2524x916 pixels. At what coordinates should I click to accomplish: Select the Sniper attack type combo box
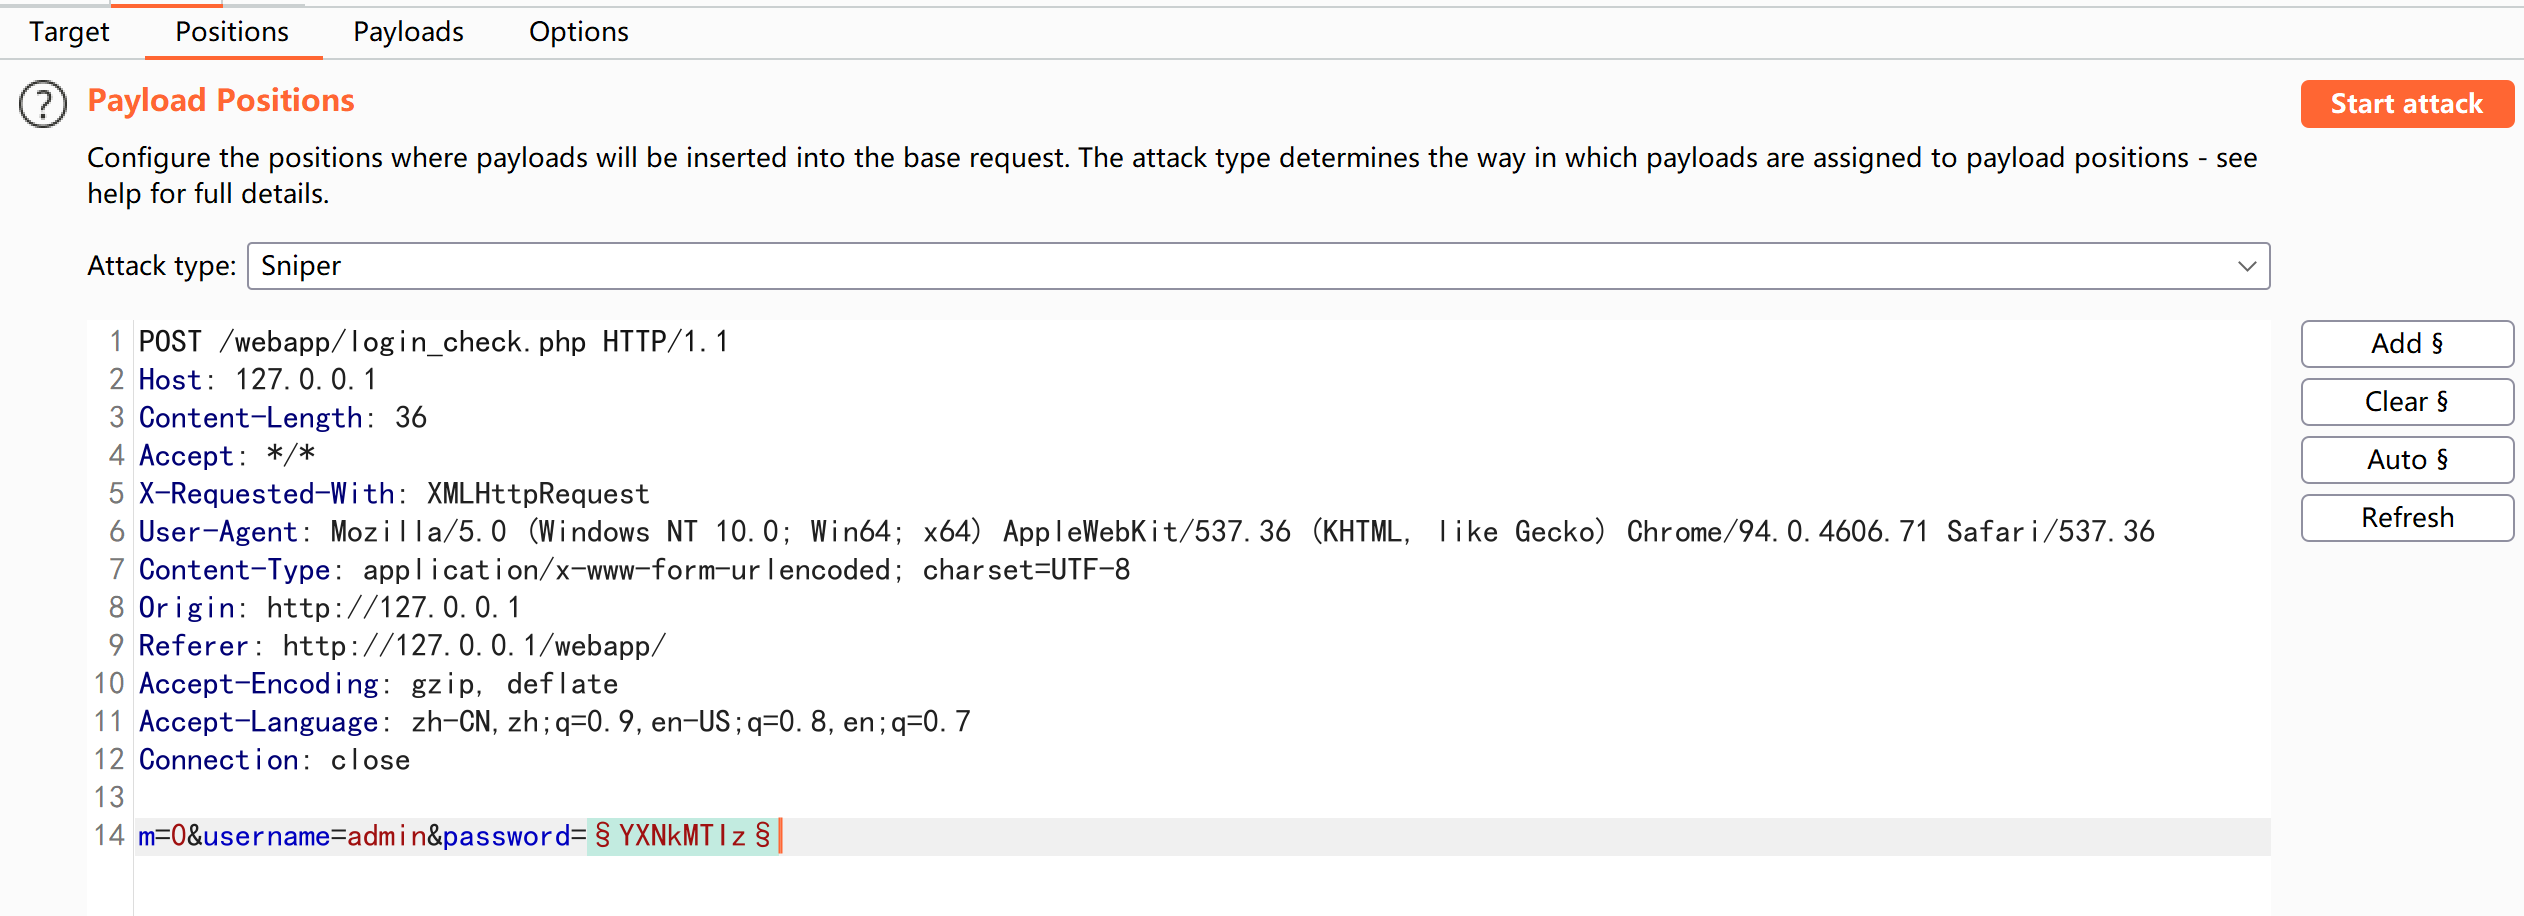1200,266
